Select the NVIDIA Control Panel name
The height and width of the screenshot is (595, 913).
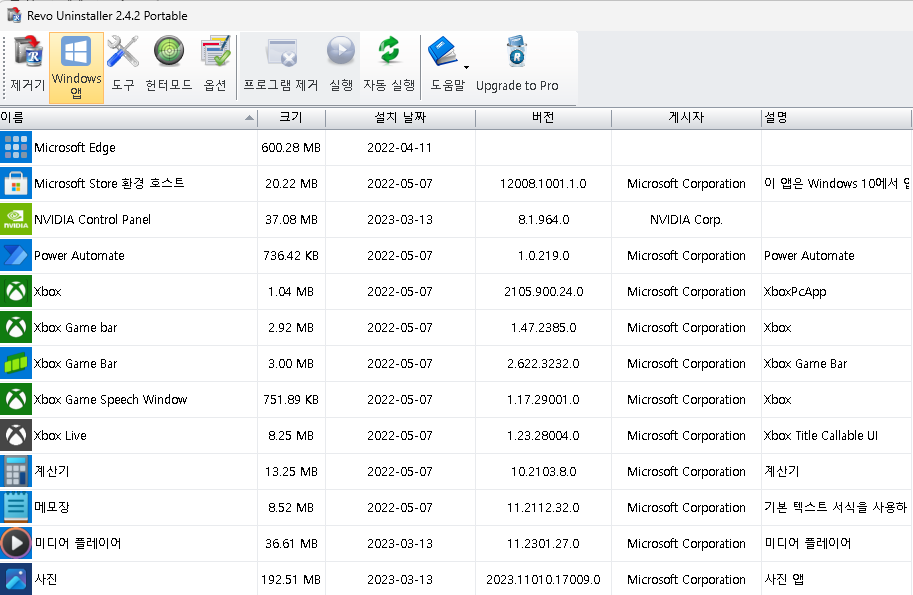[x=92, y=219]
